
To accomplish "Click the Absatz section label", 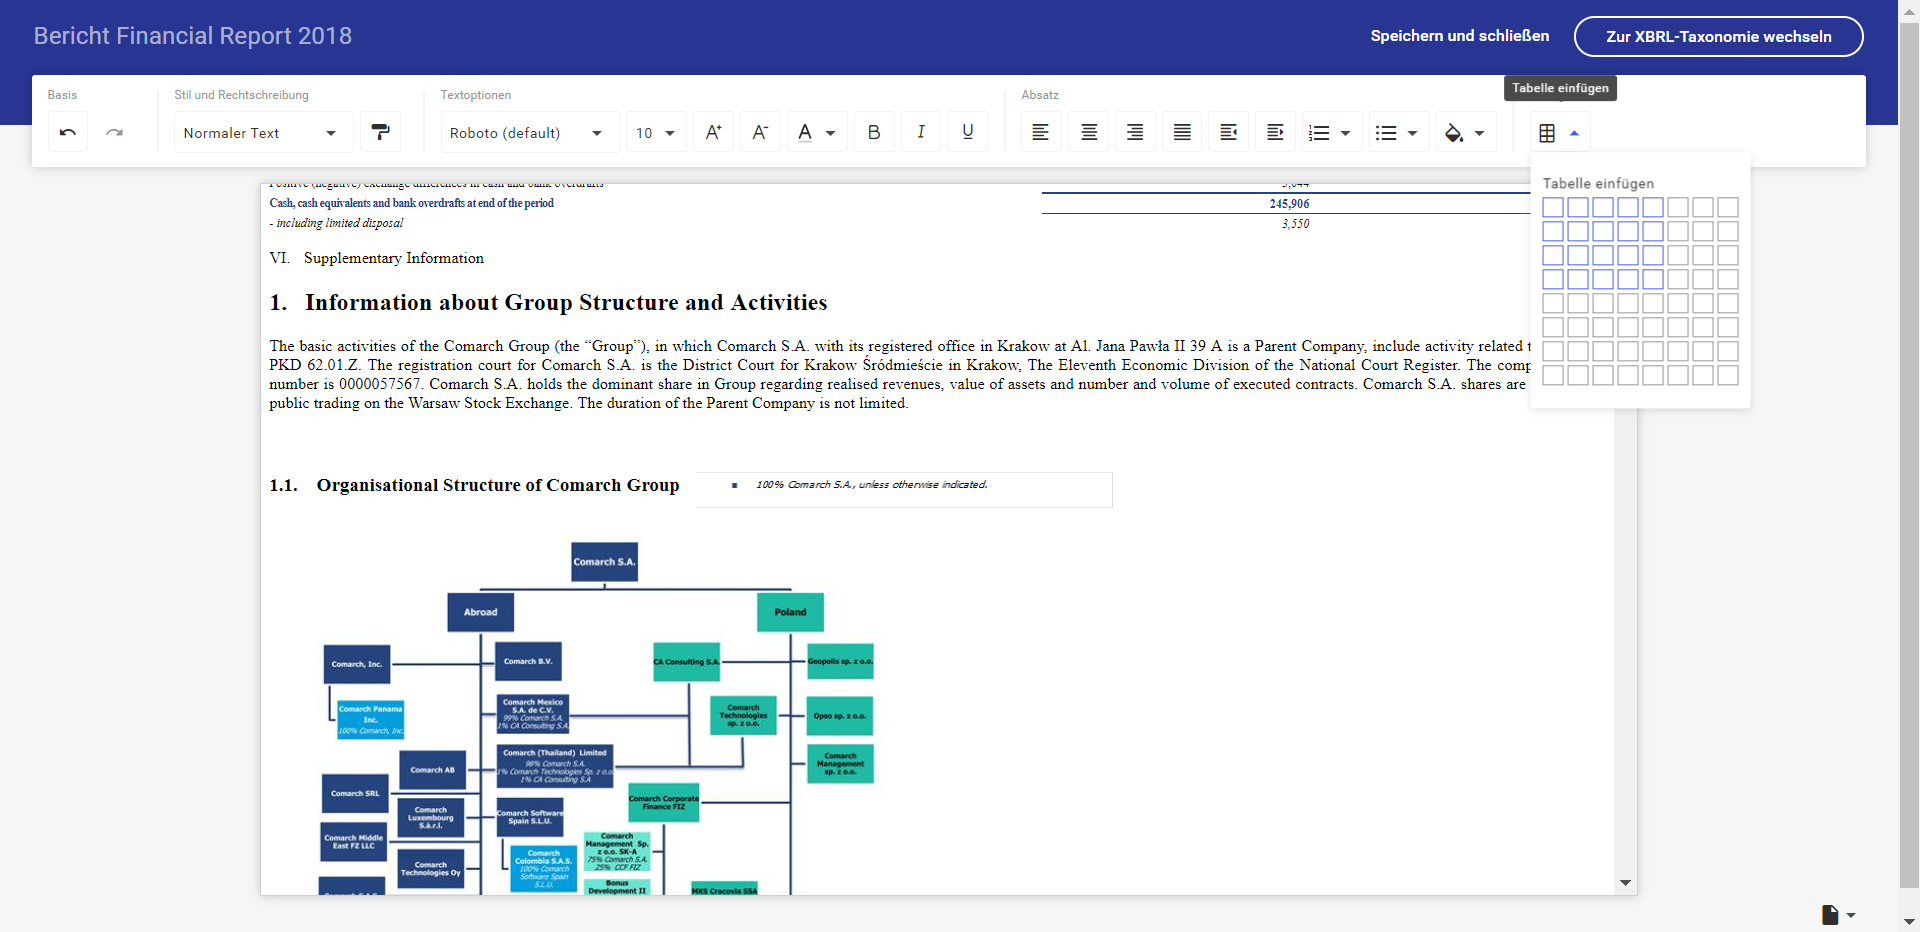I will point(1040,95).
